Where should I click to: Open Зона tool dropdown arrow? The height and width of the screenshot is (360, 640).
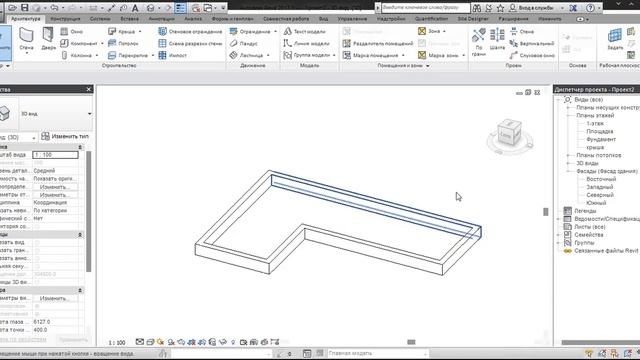[x=444, y=31]
